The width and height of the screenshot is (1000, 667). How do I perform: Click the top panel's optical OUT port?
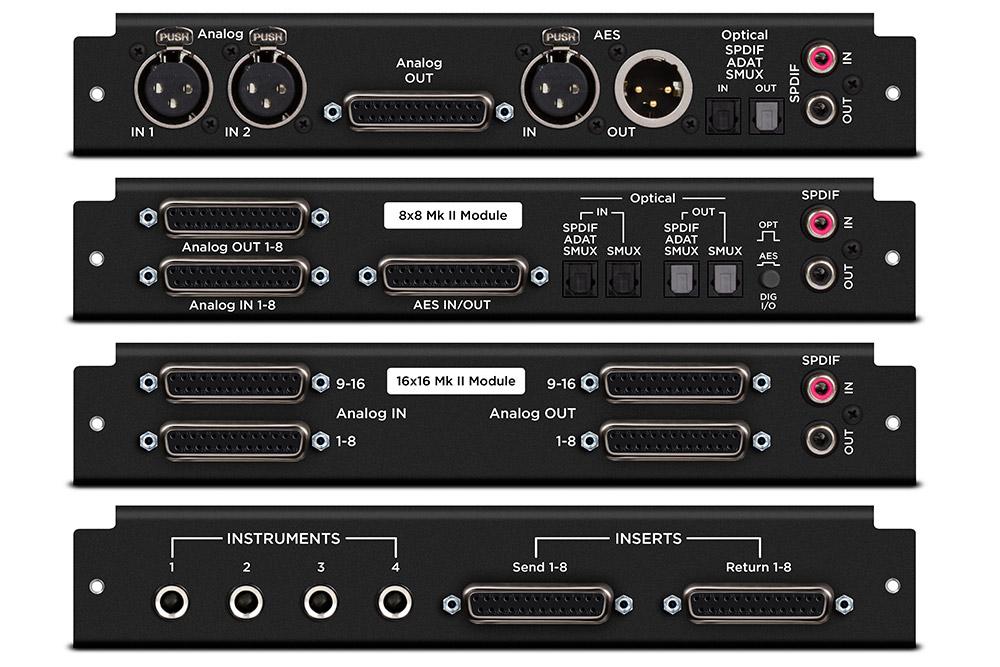click(x=768, y=119)
